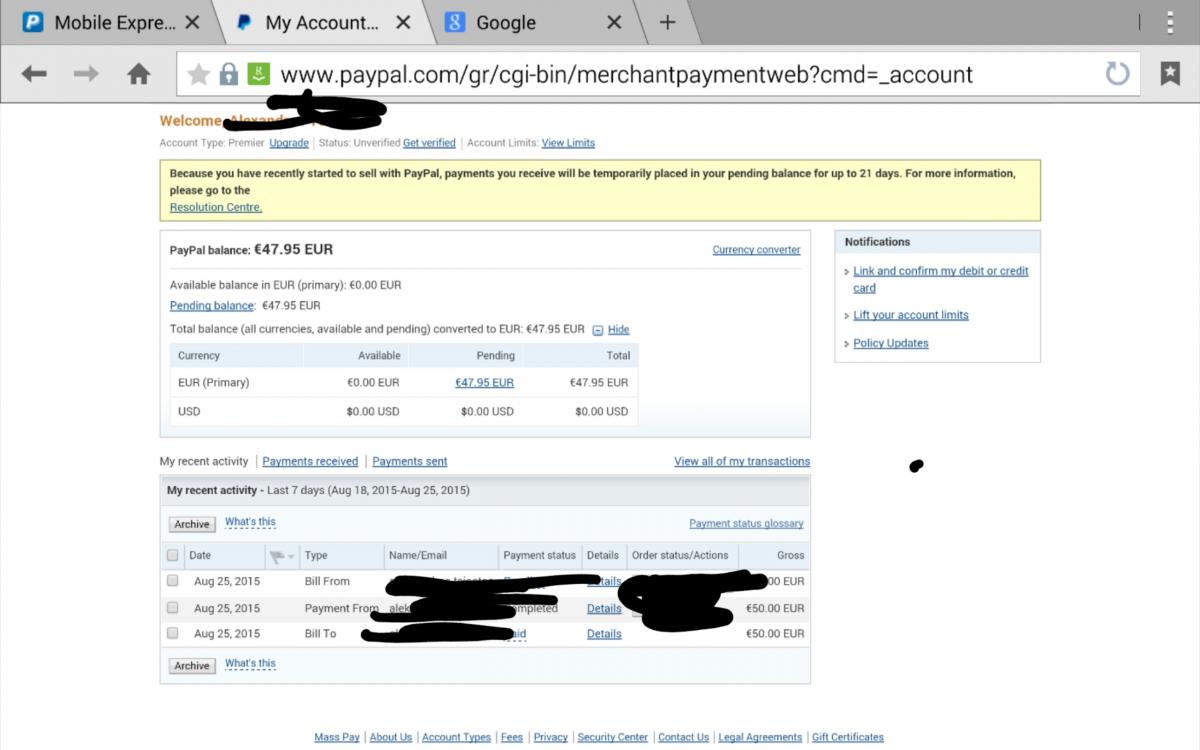Open View Limits link
The height and width of the screenshot is (750, 1200).
pyautogui.click(x=568, y=143)
